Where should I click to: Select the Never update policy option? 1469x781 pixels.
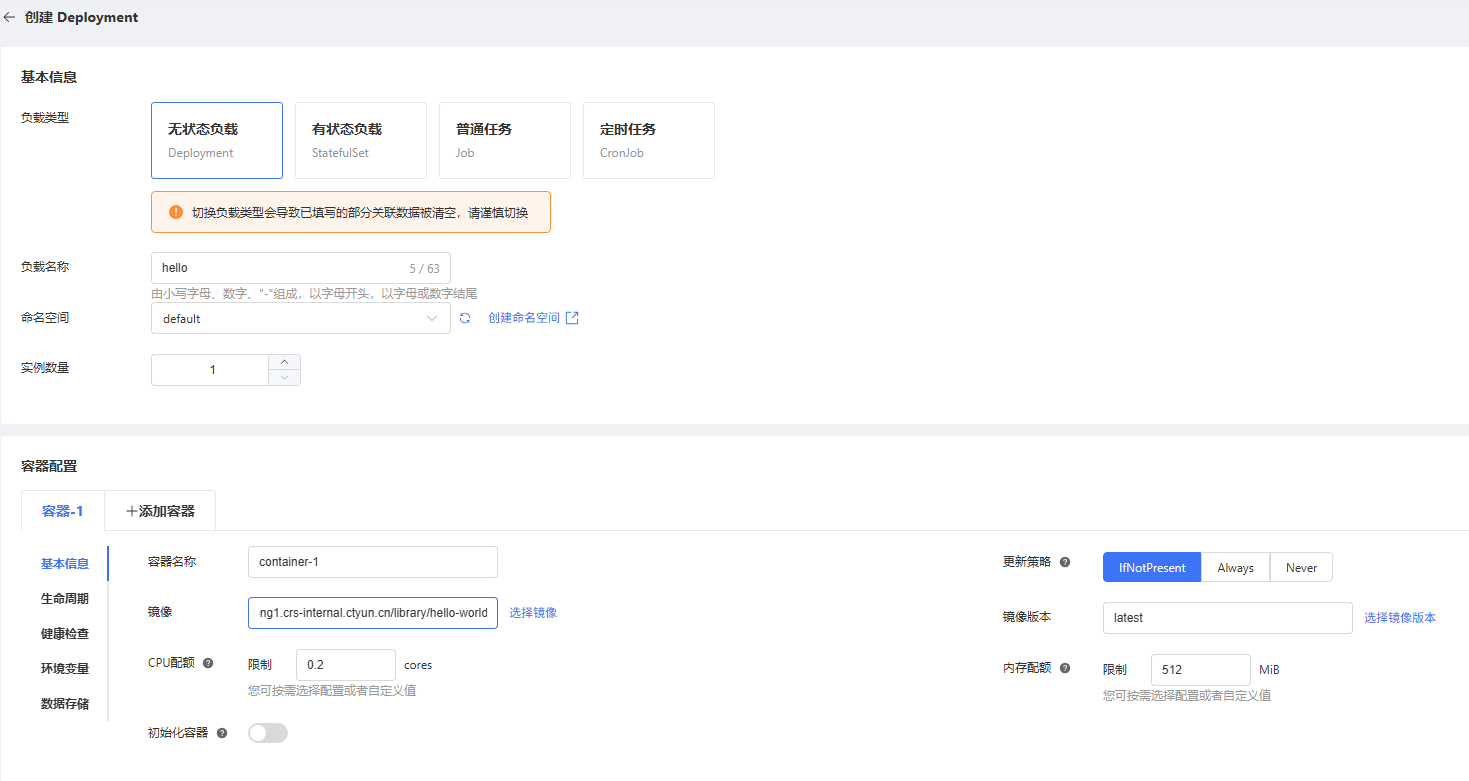pos(1301,568)
